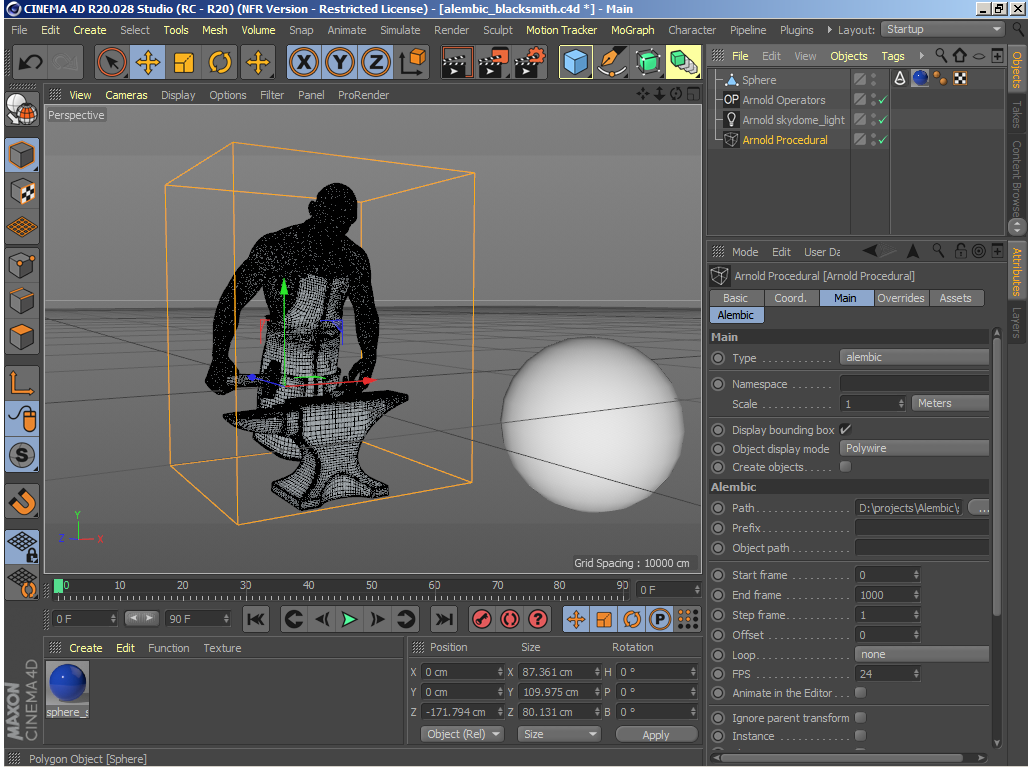The width and height of the screenshot is (1028, 768).
Task: Click the Apply button
Action: pos(656,735)
